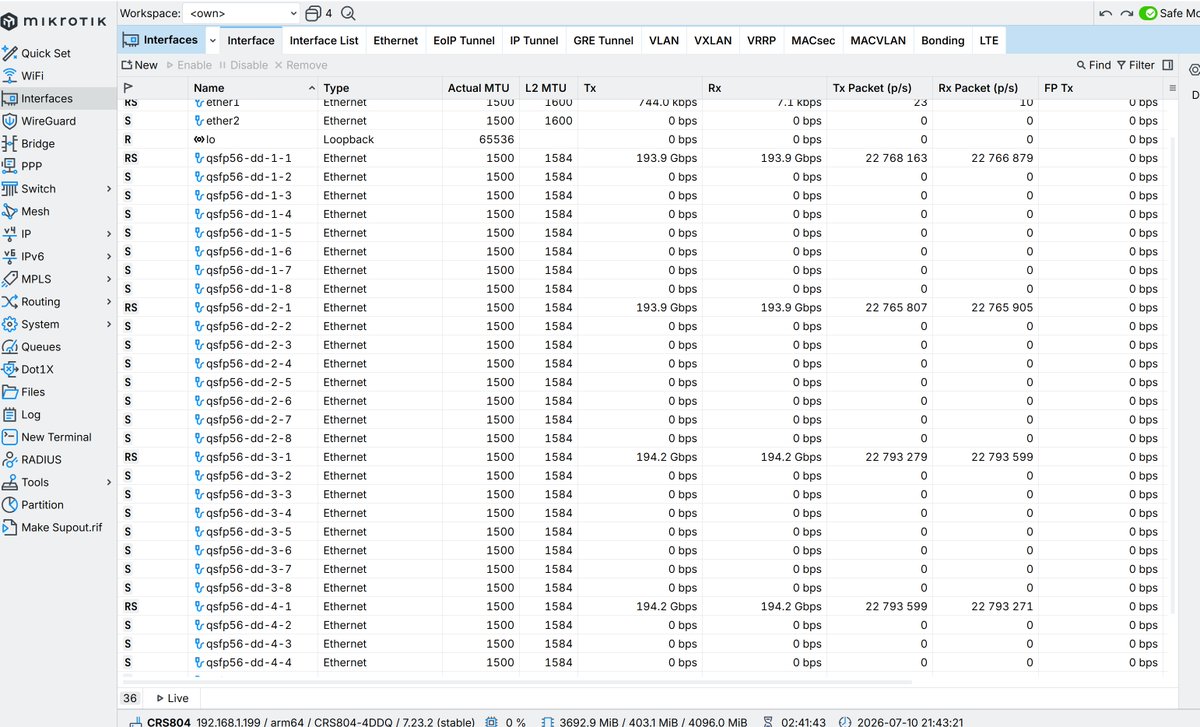Open the workspace search magnifier icon

[x=348, y=13]
